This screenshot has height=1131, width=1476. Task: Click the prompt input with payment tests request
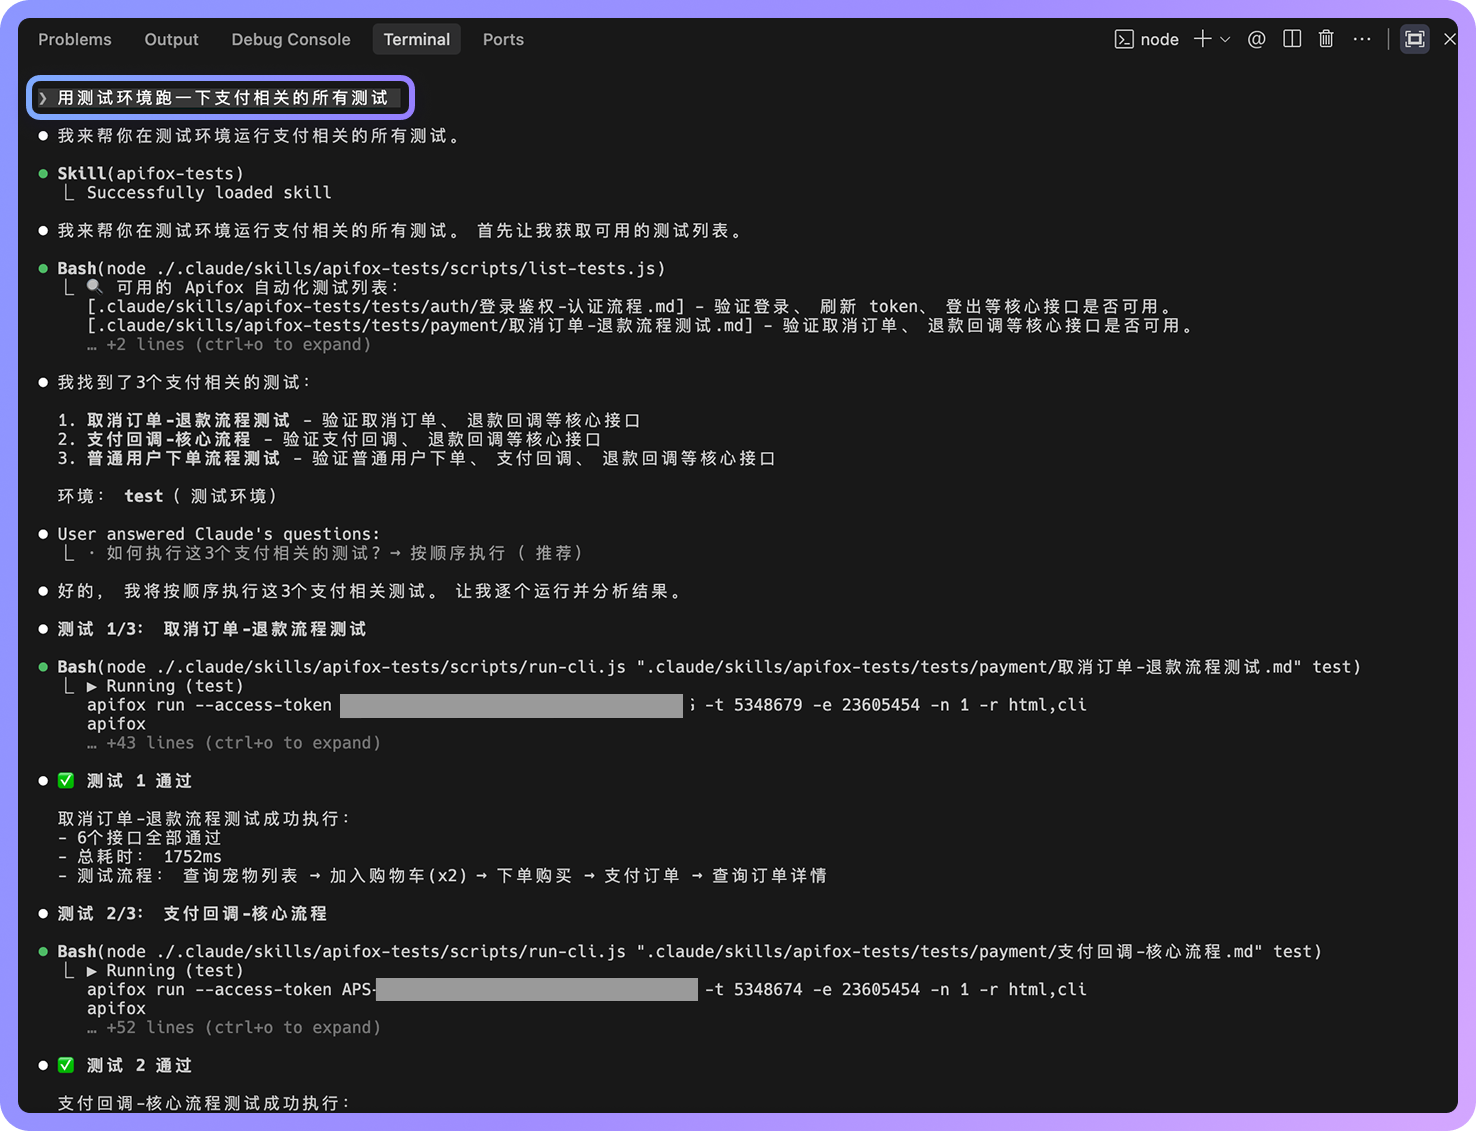pyautogui.click(x=222, y=98)
